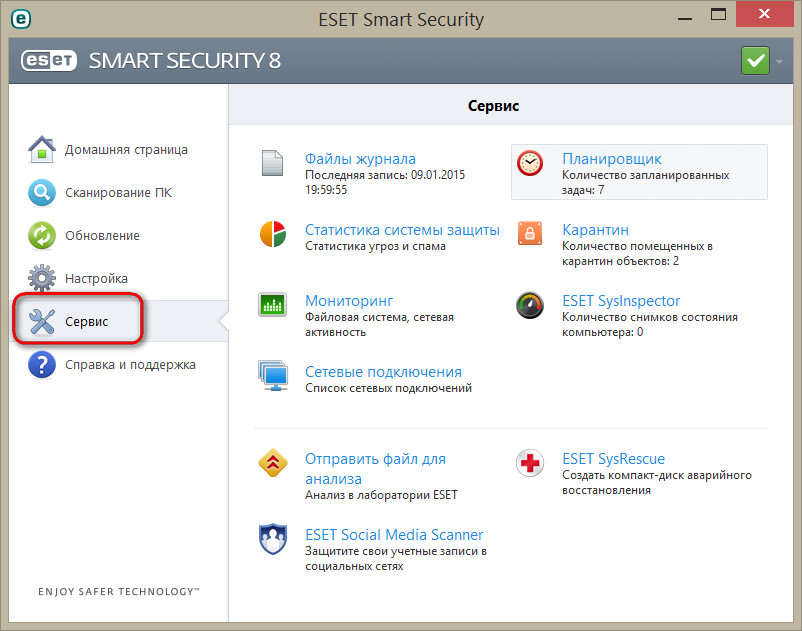The image size is (802, 631).
Task: Click the home icon beside Домашняя страница
Action: pyautogui.click(x=42, y=150)
